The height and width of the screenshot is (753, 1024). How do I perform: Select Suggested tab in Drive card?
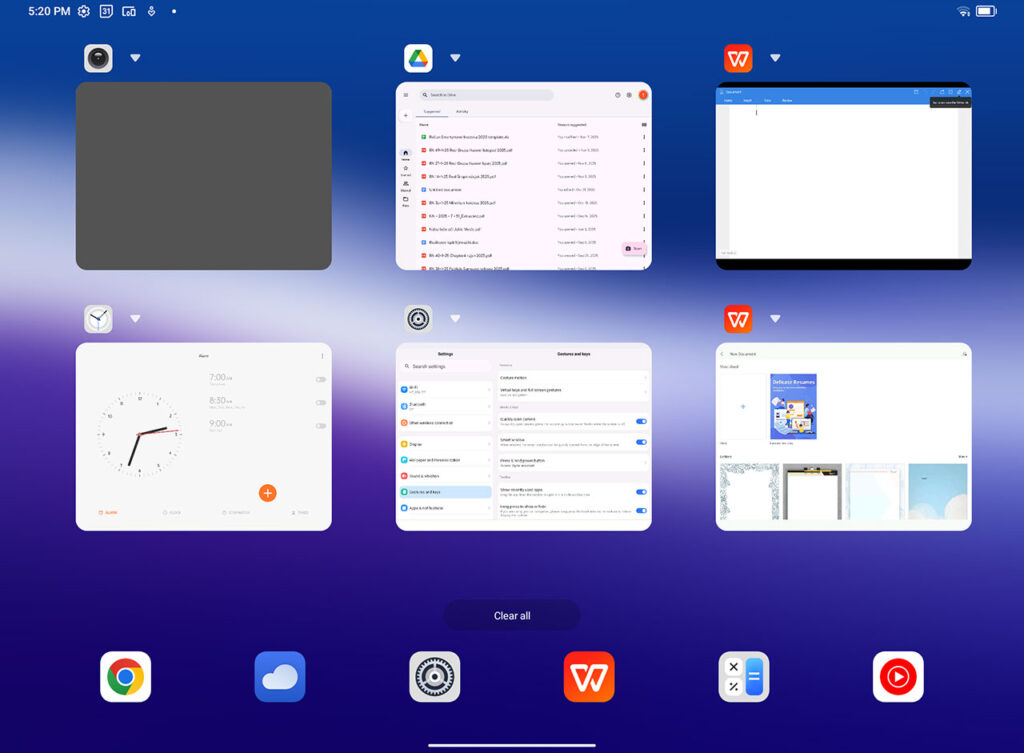432,112
